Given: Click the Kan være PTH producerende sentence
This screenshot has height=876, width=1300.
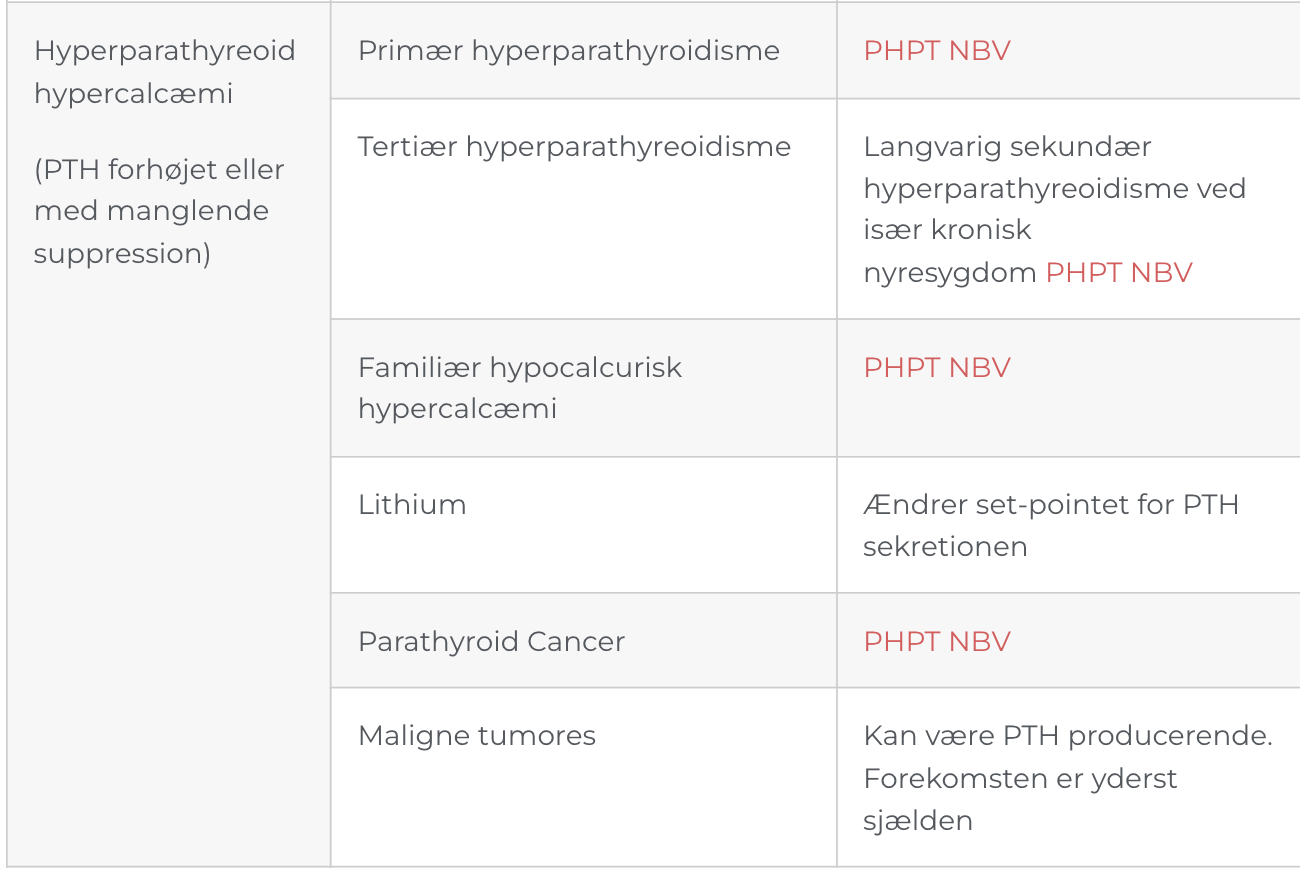Looking at the screenshot, I should tap(1068, 736).
